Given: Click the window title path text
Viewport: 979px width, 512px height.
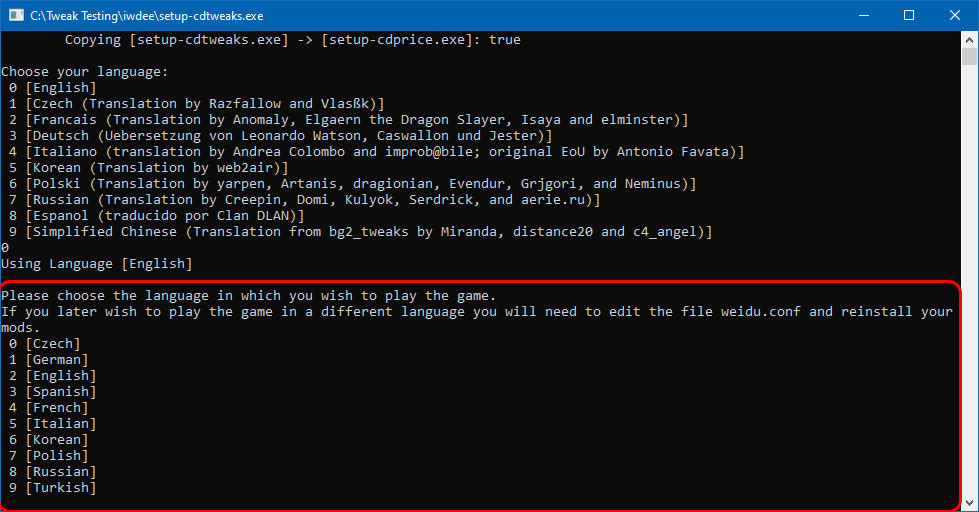Looking at the screenshot, I should point(150,15).
